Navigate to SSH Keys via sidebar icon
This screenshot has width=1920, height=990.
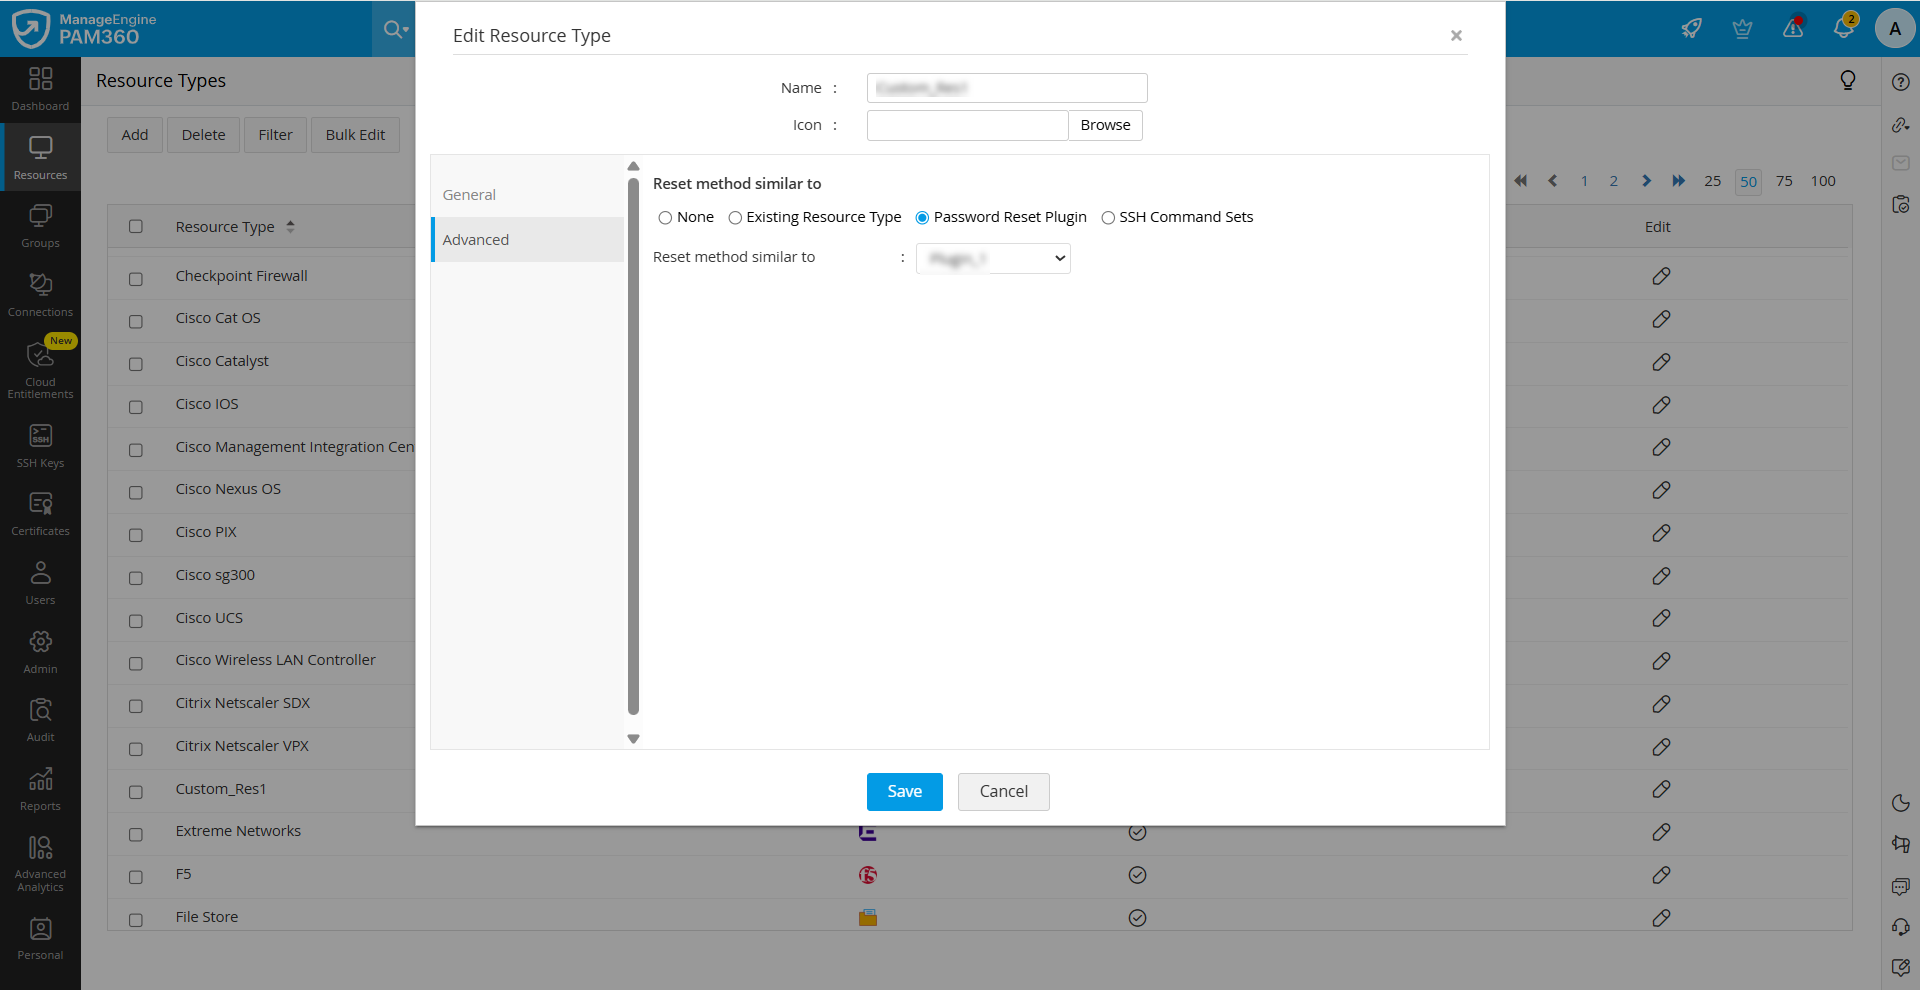40,444
